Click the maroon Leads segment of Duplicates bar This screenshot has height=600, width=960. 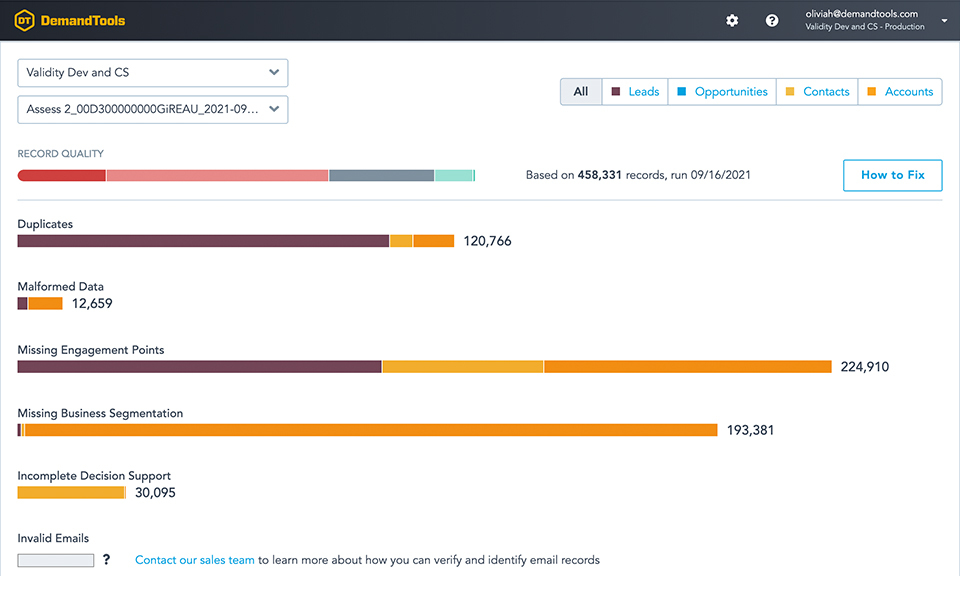pos(203,241)
